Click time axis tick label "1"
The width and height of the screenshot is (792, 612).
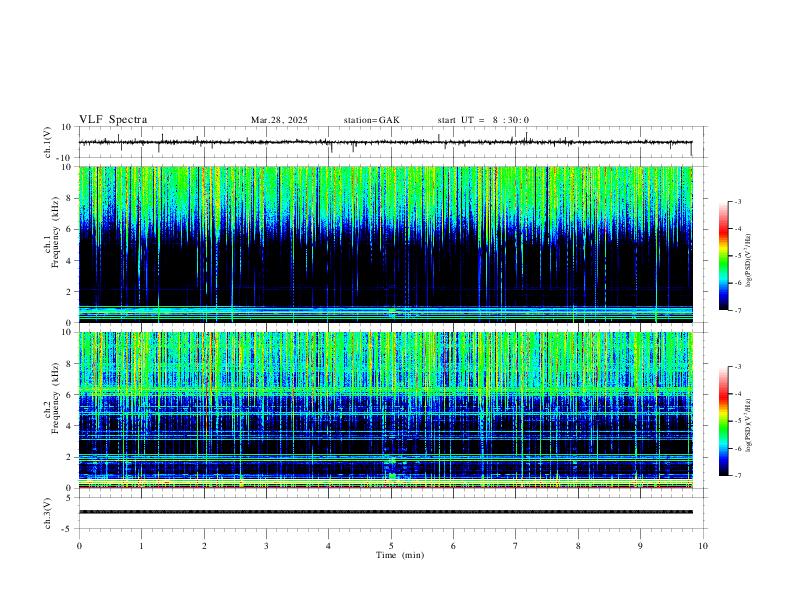pyautogui.click(x=141, y=546)
